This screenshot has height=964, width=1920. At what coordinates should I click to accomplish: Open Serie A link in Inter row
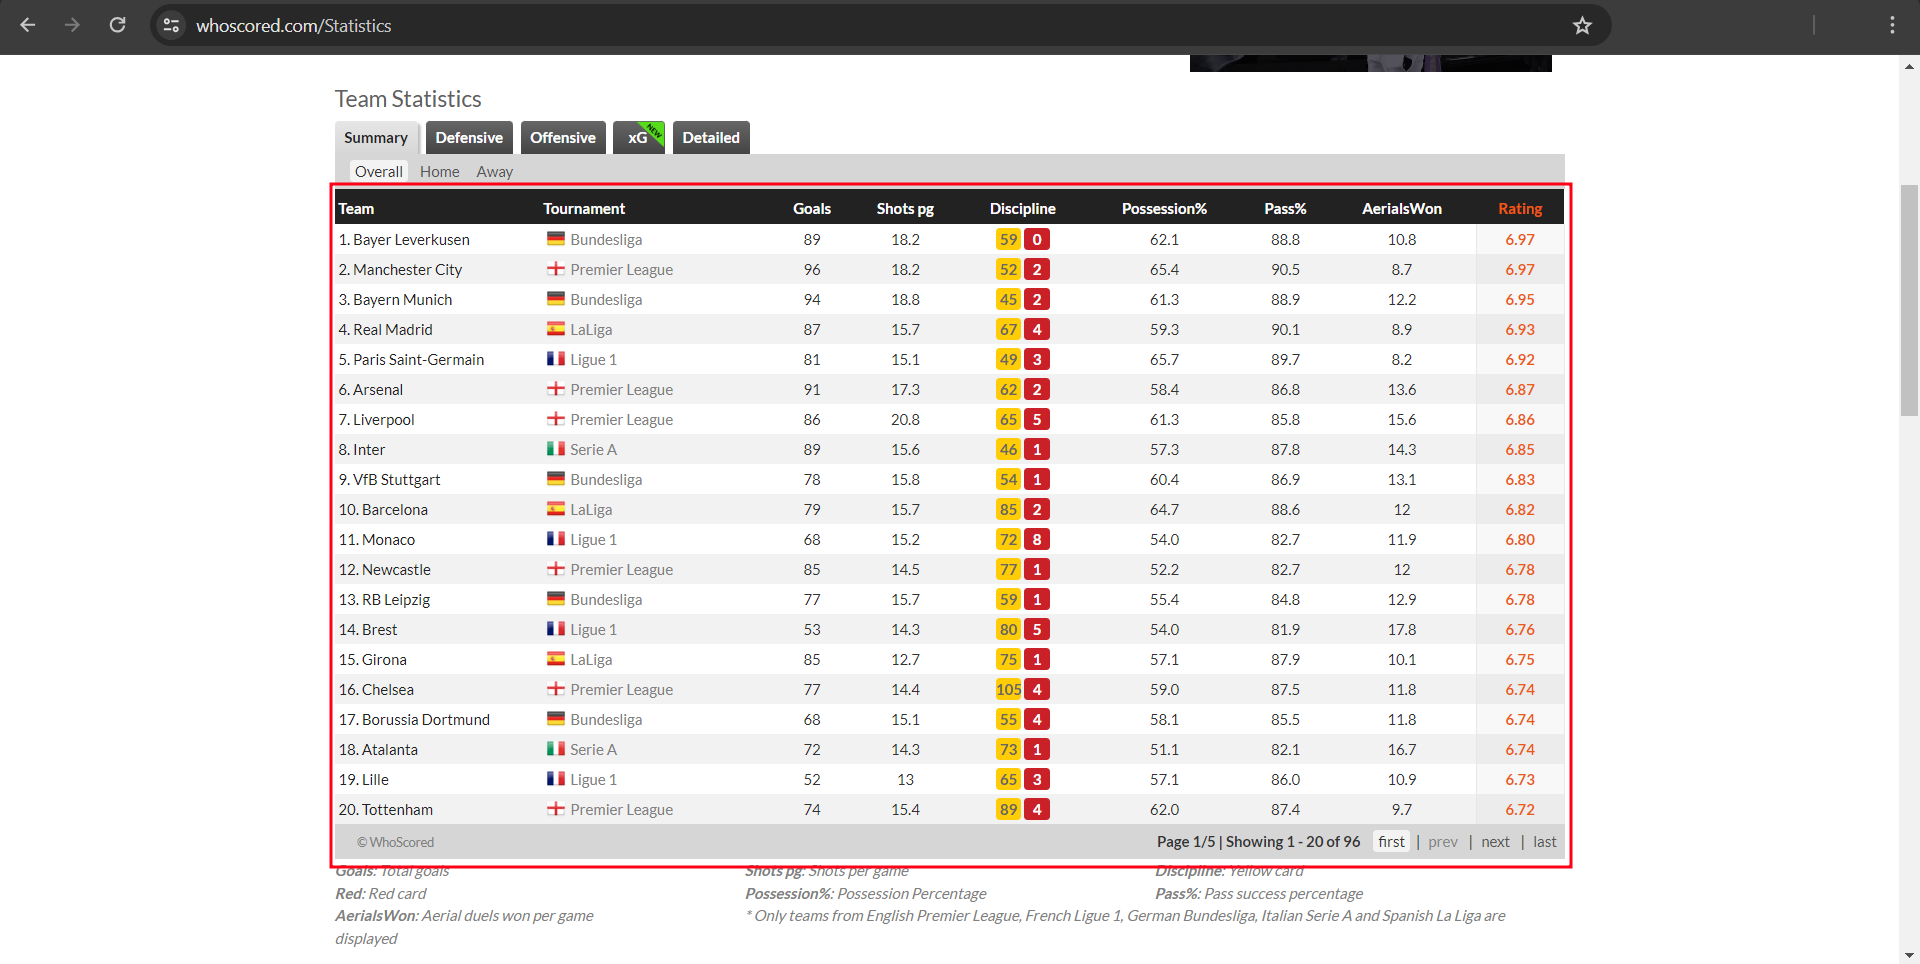coord(593,450)
